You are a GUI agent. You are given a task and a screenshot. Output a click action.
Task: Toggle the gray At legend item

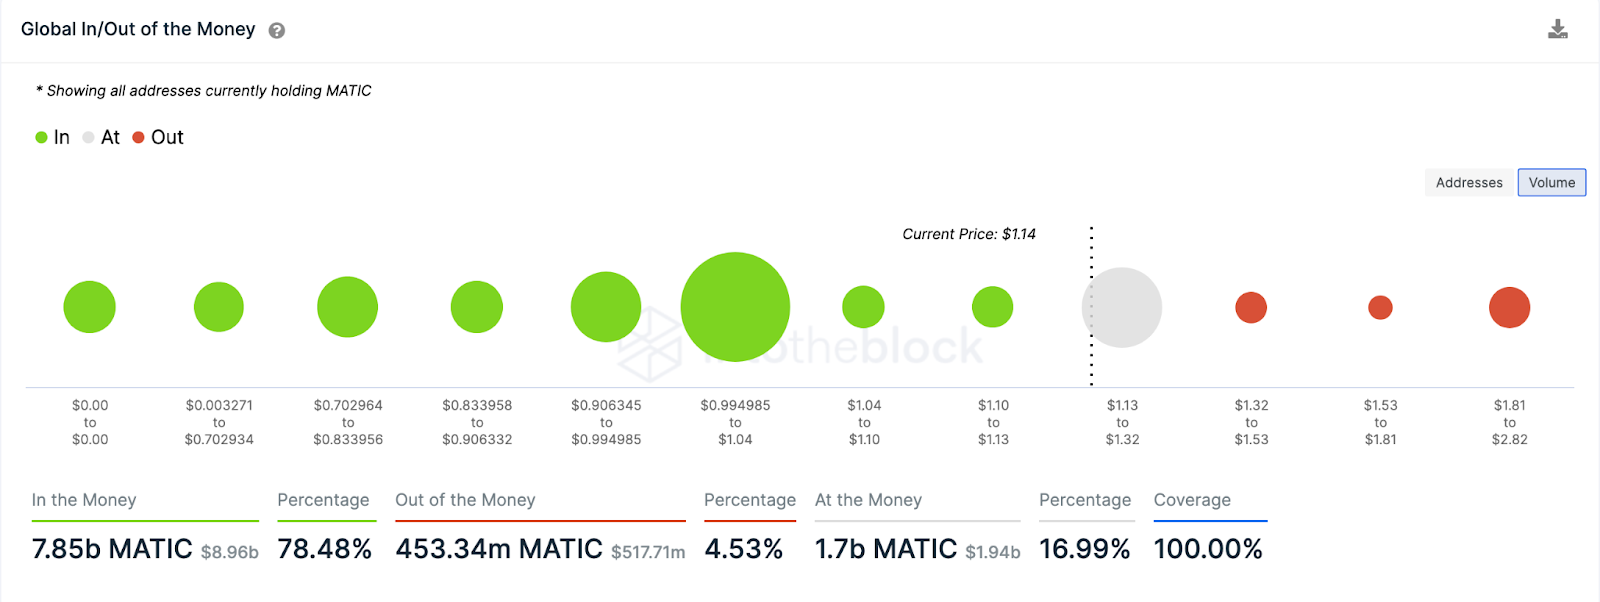(x=102, y=137)
